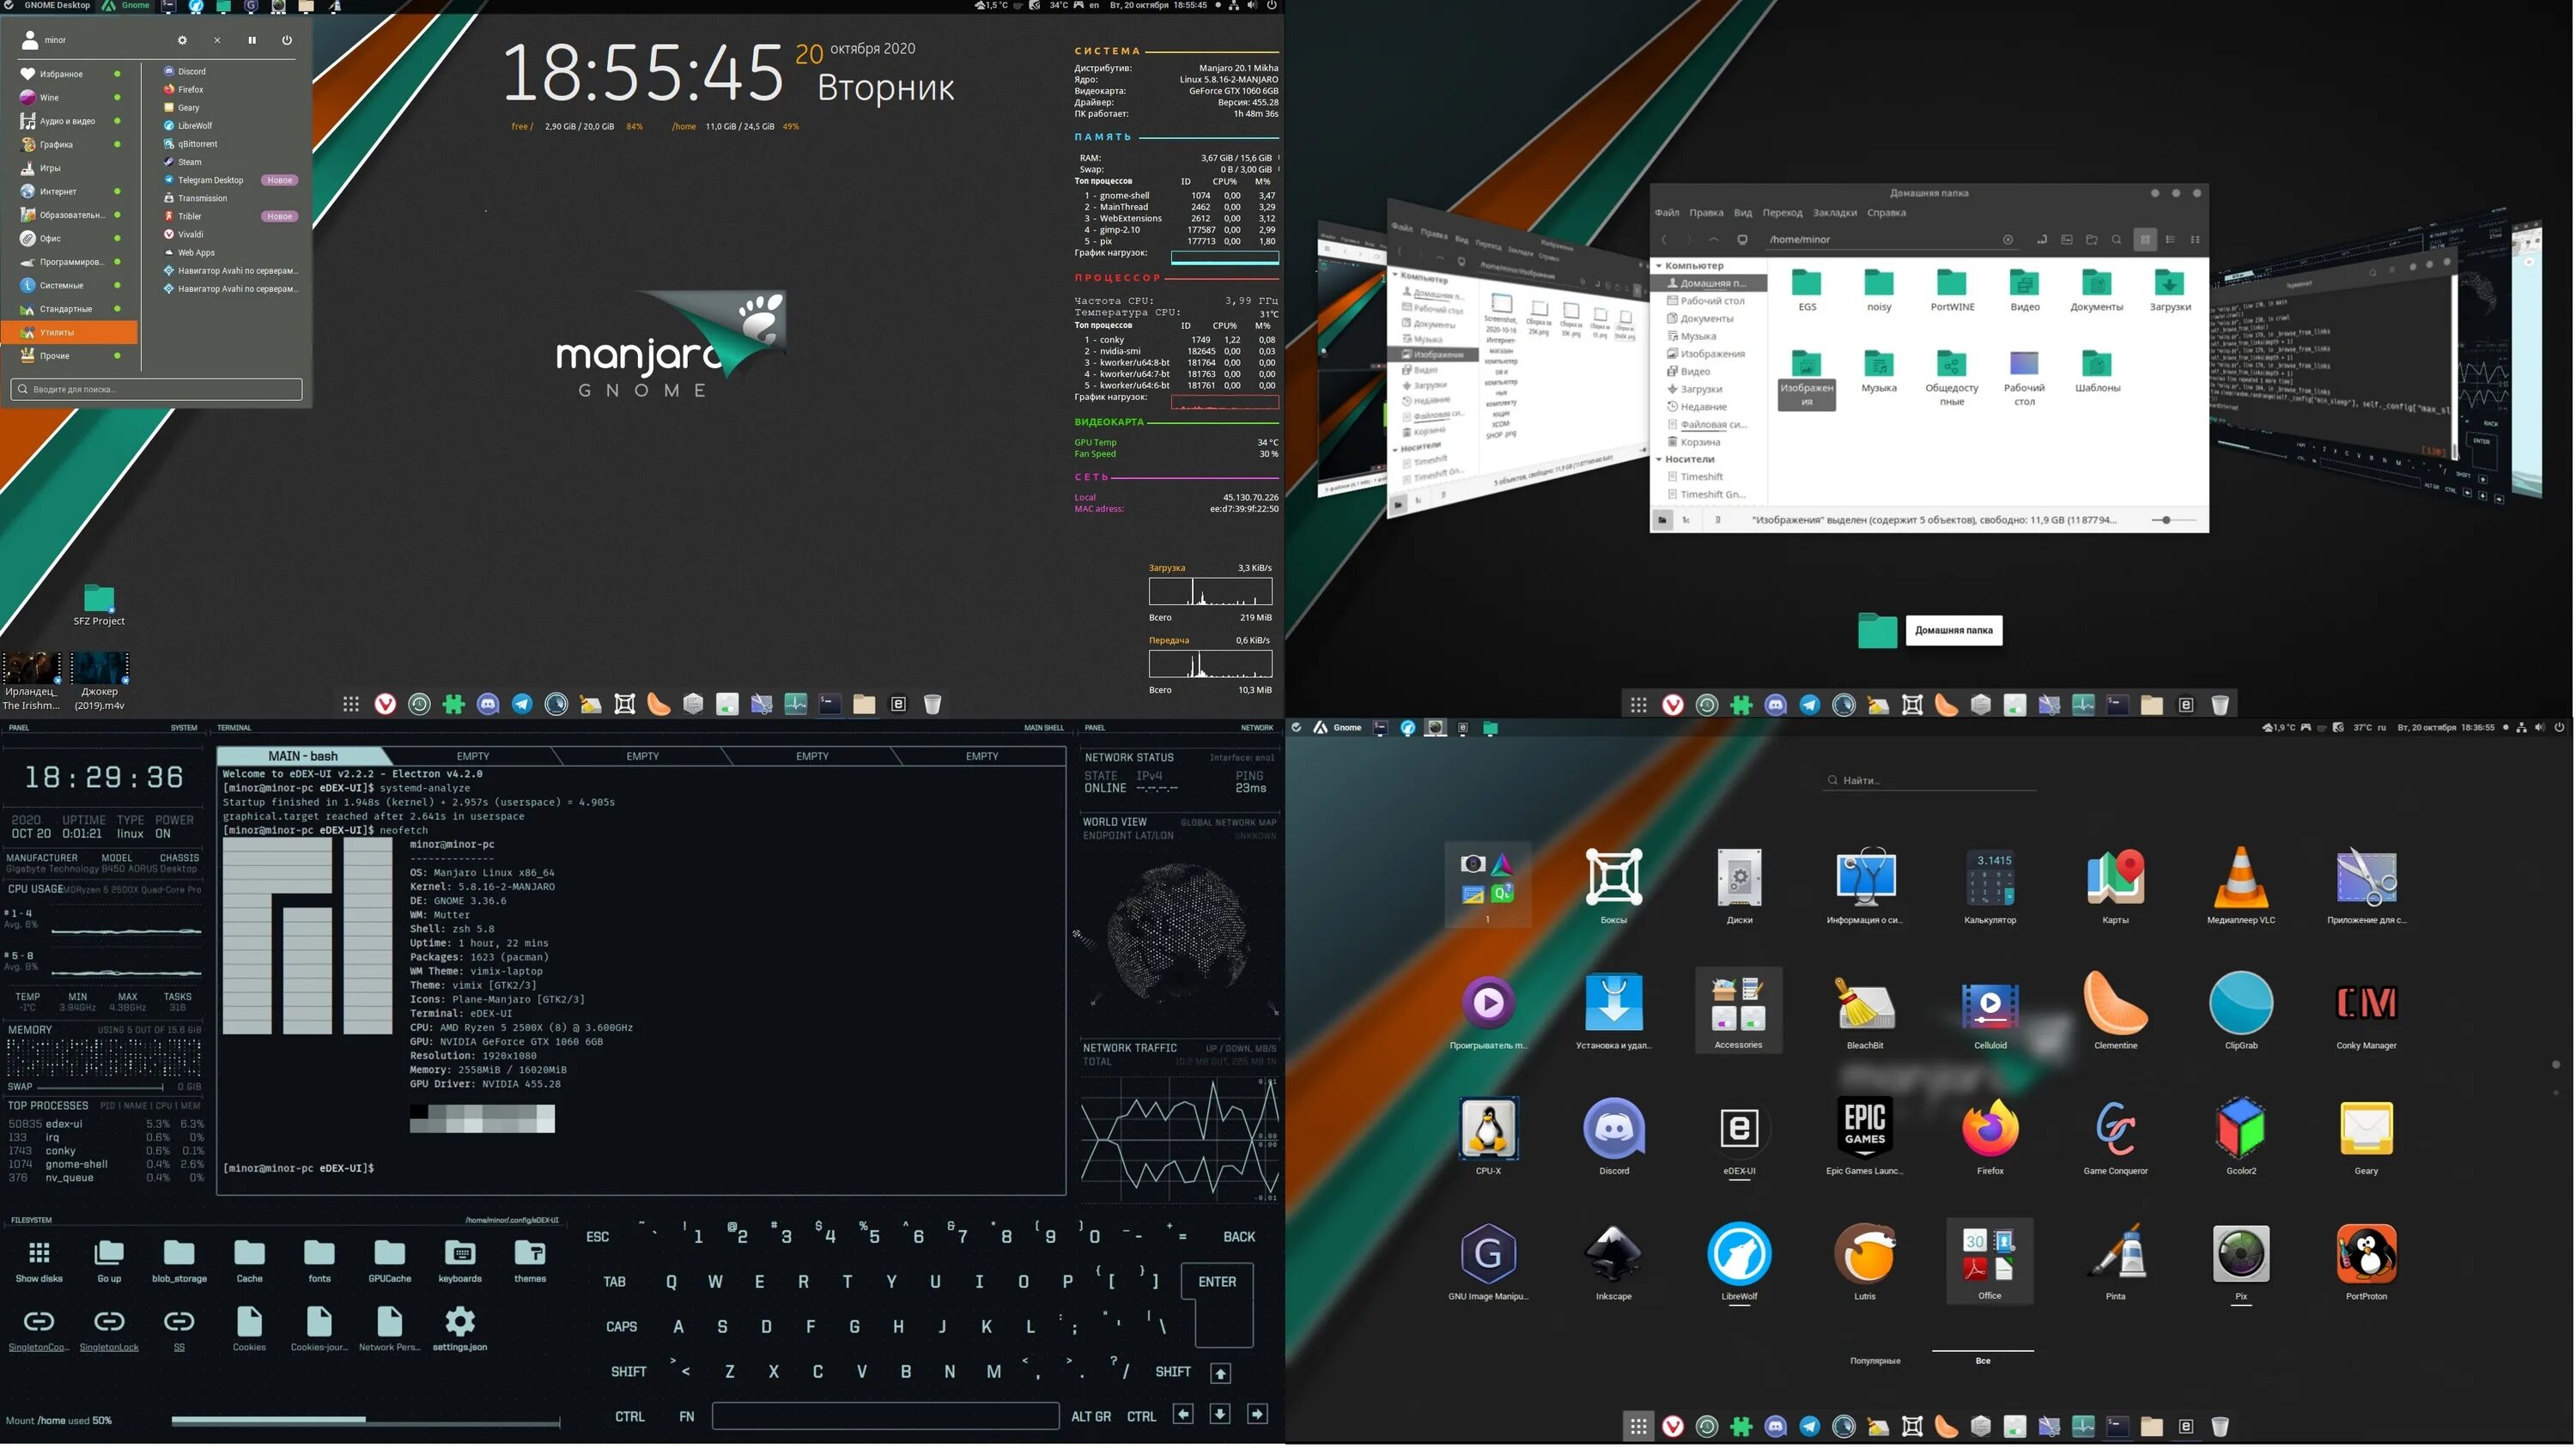Switch file manager to list view
Screen dimensions: 2576x1449
pos(2170,240)
